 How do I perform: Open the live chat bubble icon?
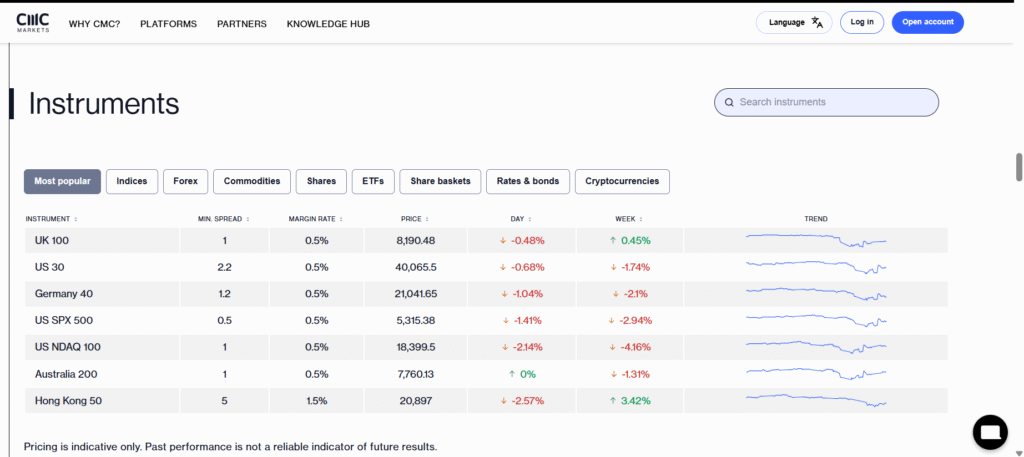(x=990, y=431)
